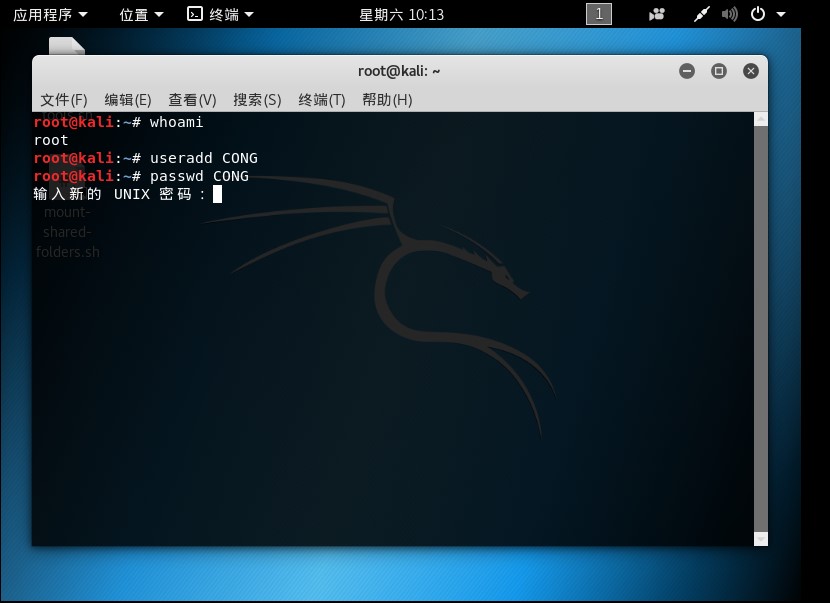Viewport: 830px width, 603px height.
Task: Click the terminal vertical scrollbar
Action: pyautogui.click(x=761, y=328)
